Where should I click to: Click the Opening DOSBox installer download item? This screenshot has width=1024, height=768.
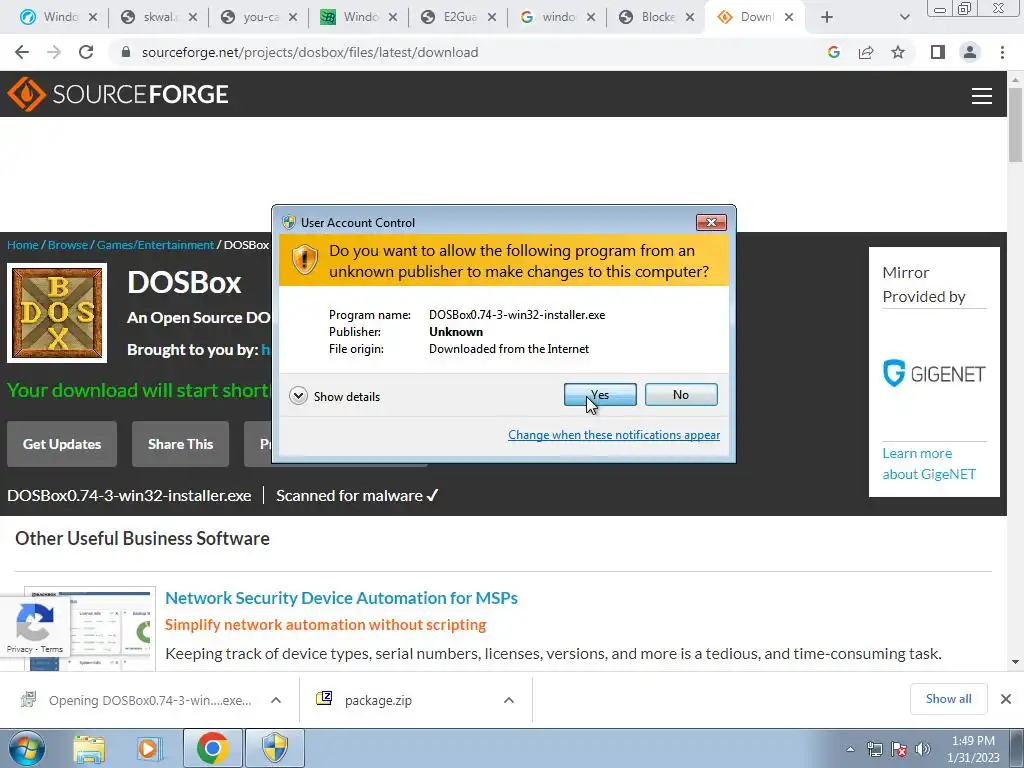pos(149,700)
